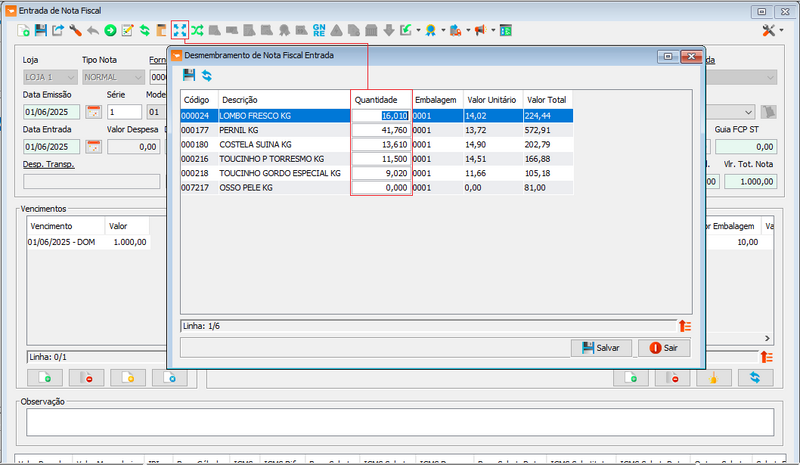The image size is (800, 465).
Task: Click the Valor Total column header
Action: point(546,100)
